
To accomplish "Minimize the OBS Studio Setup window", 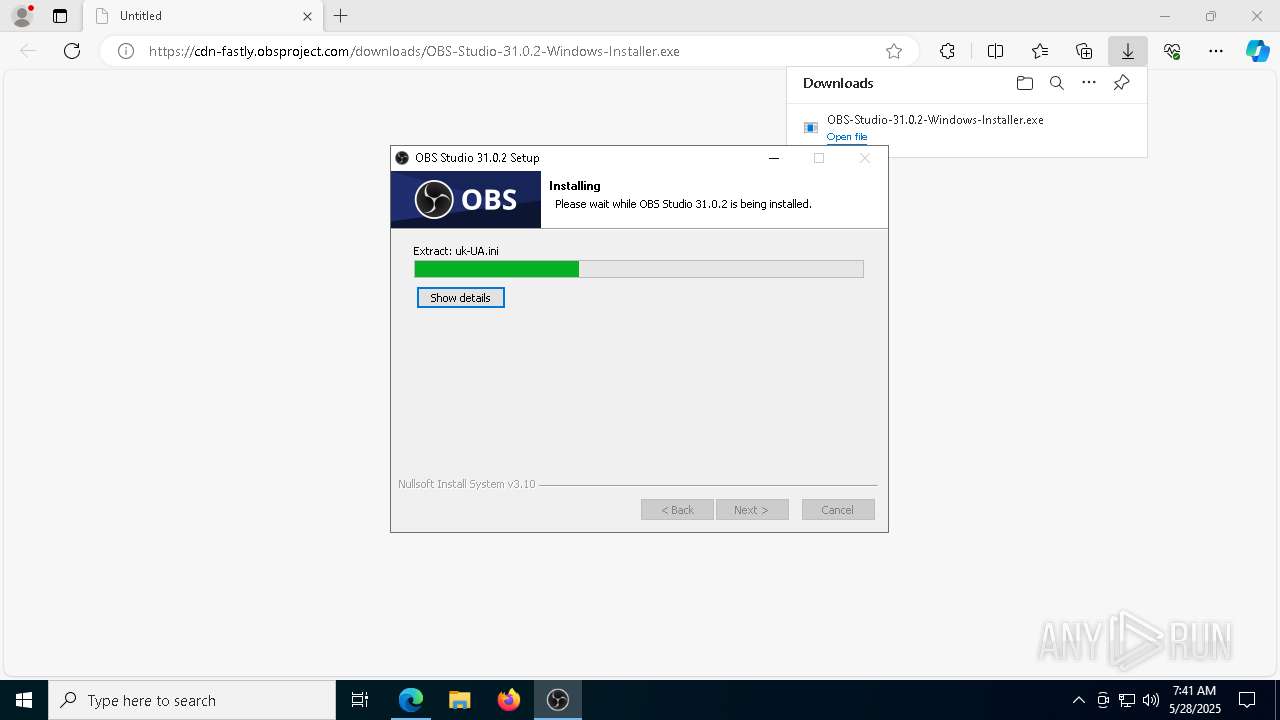I will (x=774, y=158).
